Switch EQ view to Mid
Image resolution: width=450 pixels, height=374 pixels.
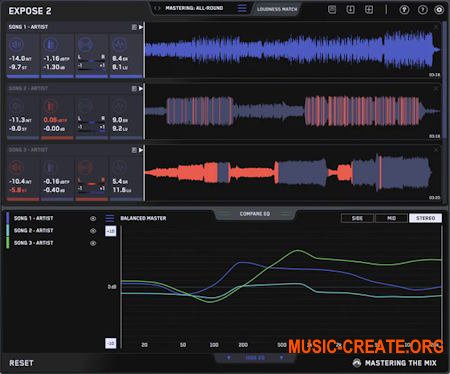[391, 218]
